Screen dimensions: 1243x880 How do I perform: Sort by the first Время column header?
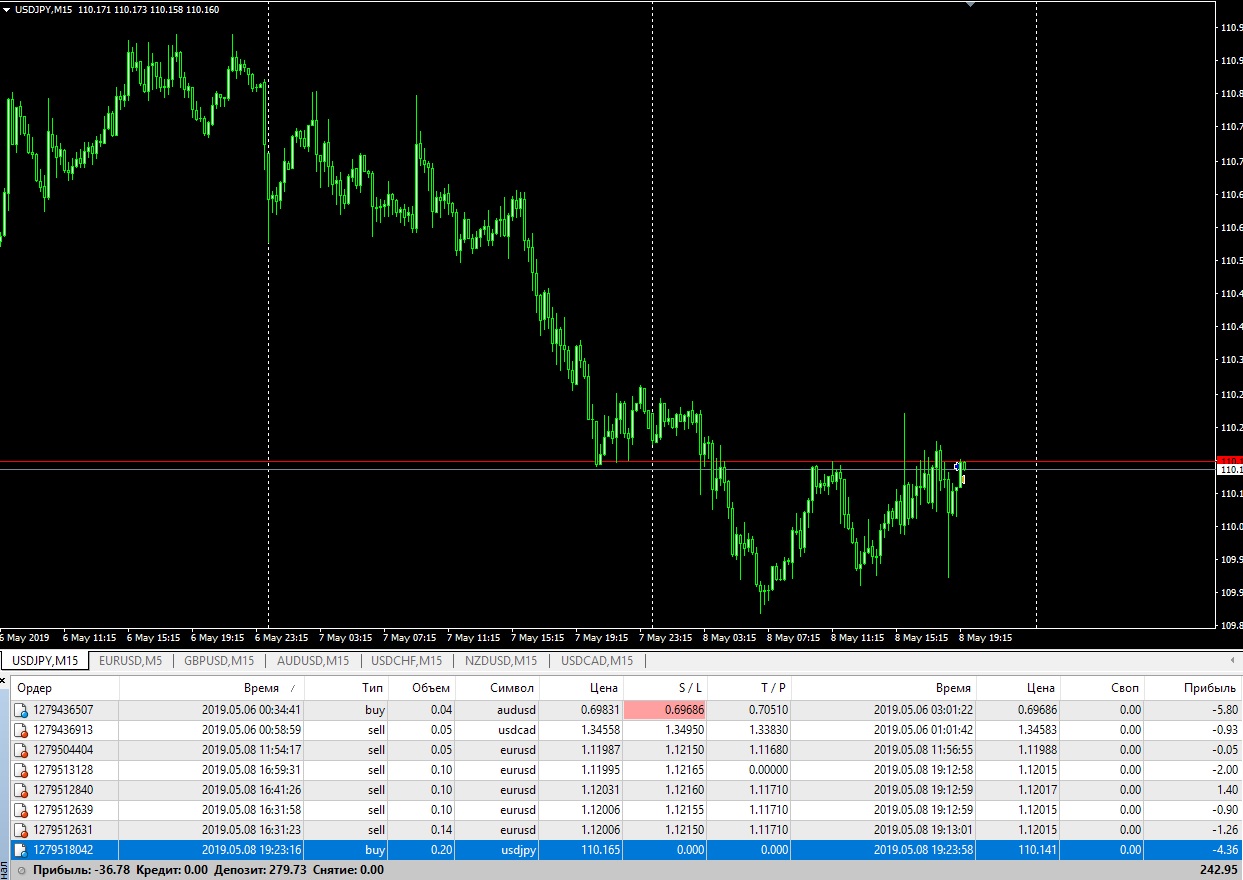[212, 688]
